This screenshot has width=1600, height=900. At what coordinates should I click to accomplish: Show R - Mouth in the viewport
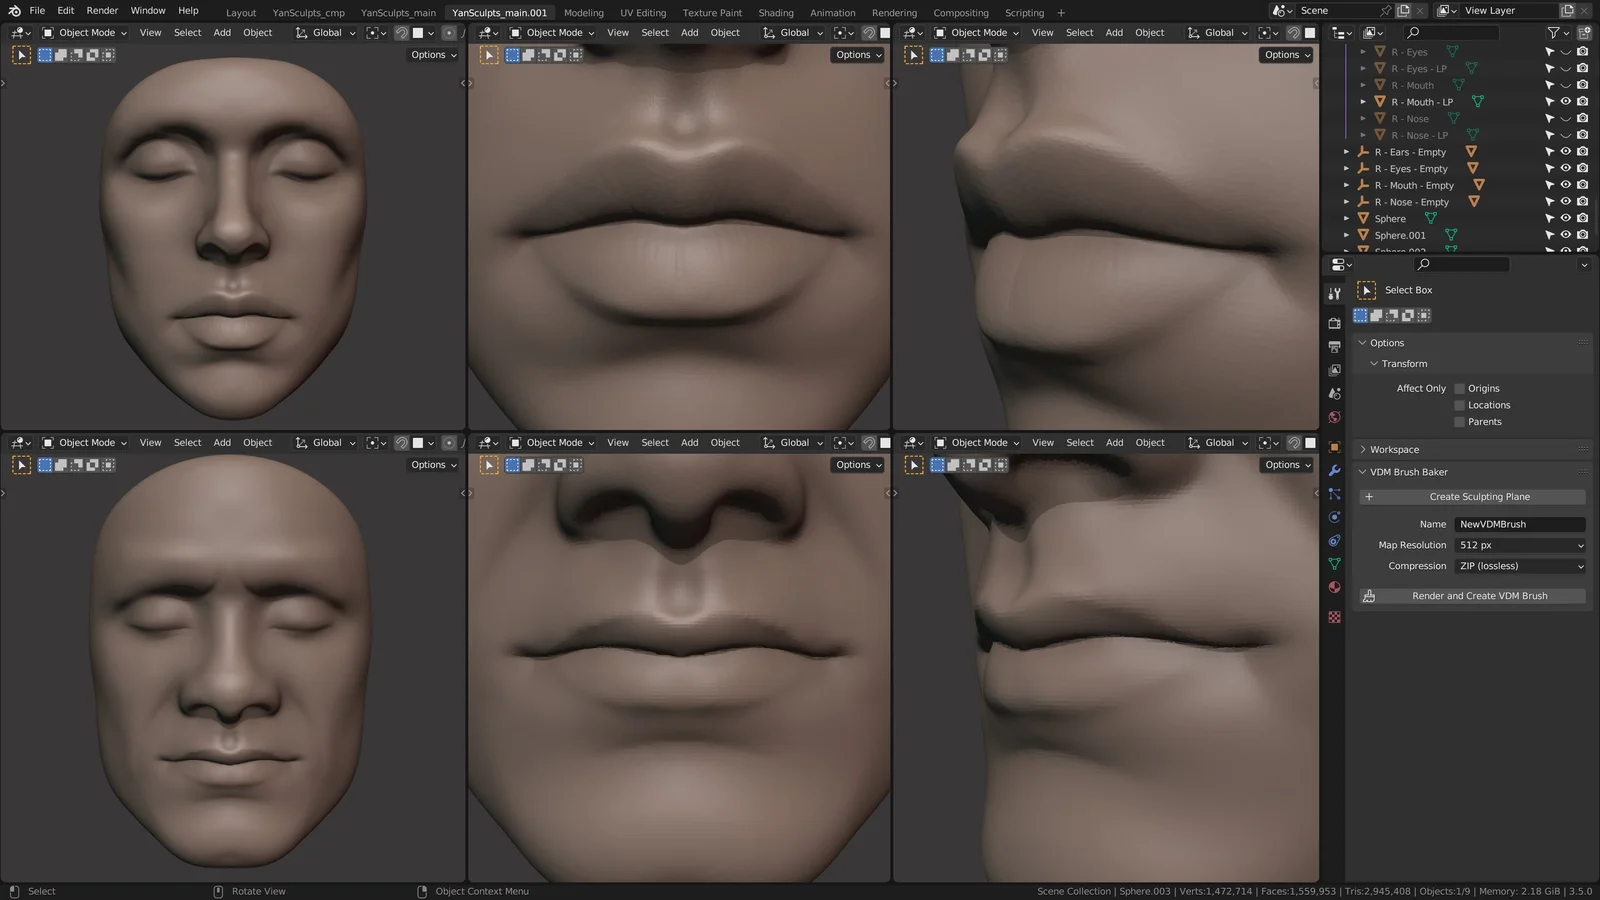point(1565,85)
